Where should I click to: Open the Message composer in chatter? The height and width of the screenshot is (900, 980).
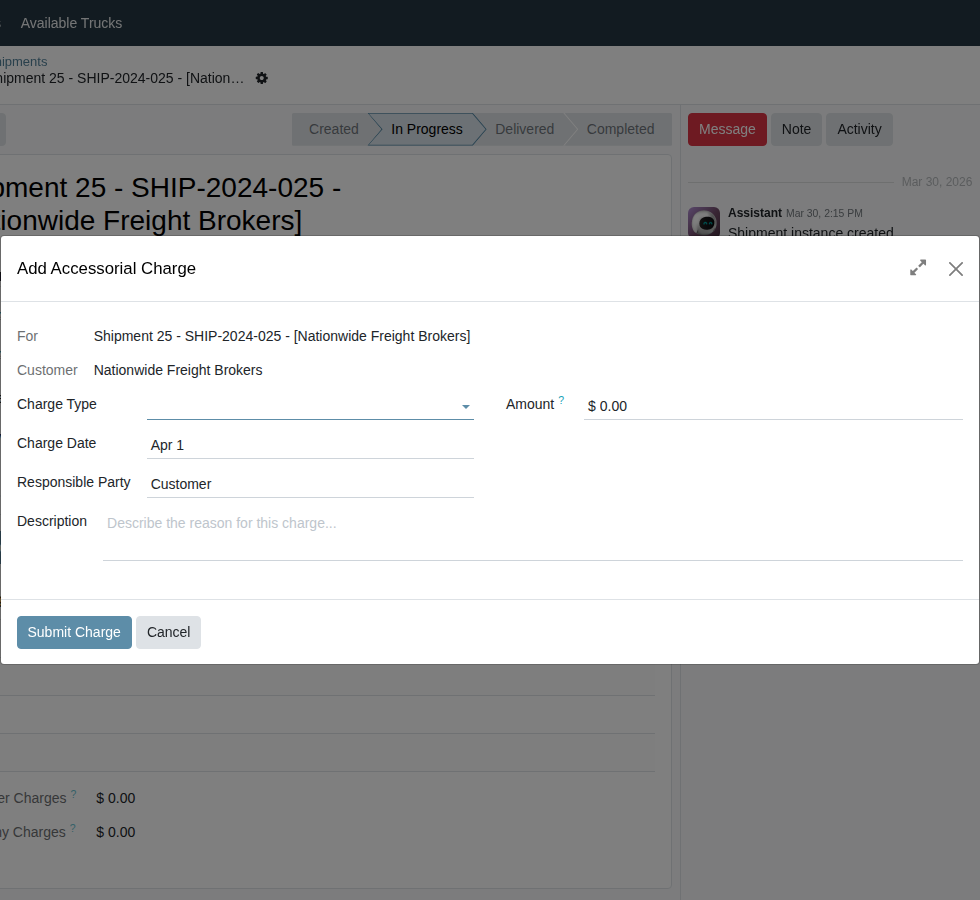727,129
